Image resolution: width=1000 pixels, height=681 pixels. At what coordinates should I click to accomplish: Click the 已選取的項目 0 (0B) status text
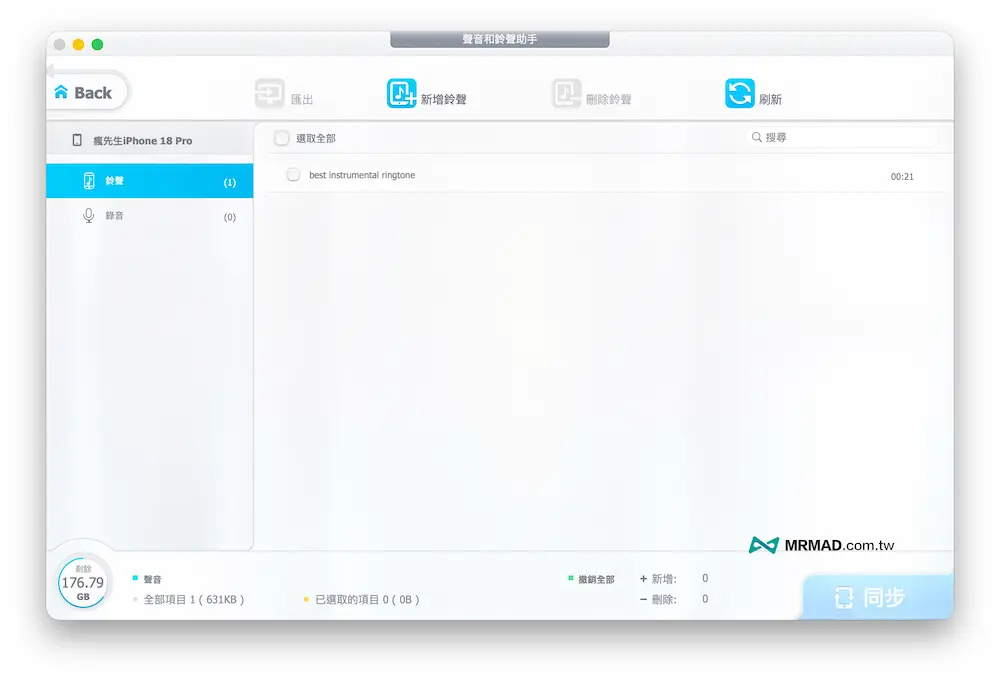coord(367,599)
